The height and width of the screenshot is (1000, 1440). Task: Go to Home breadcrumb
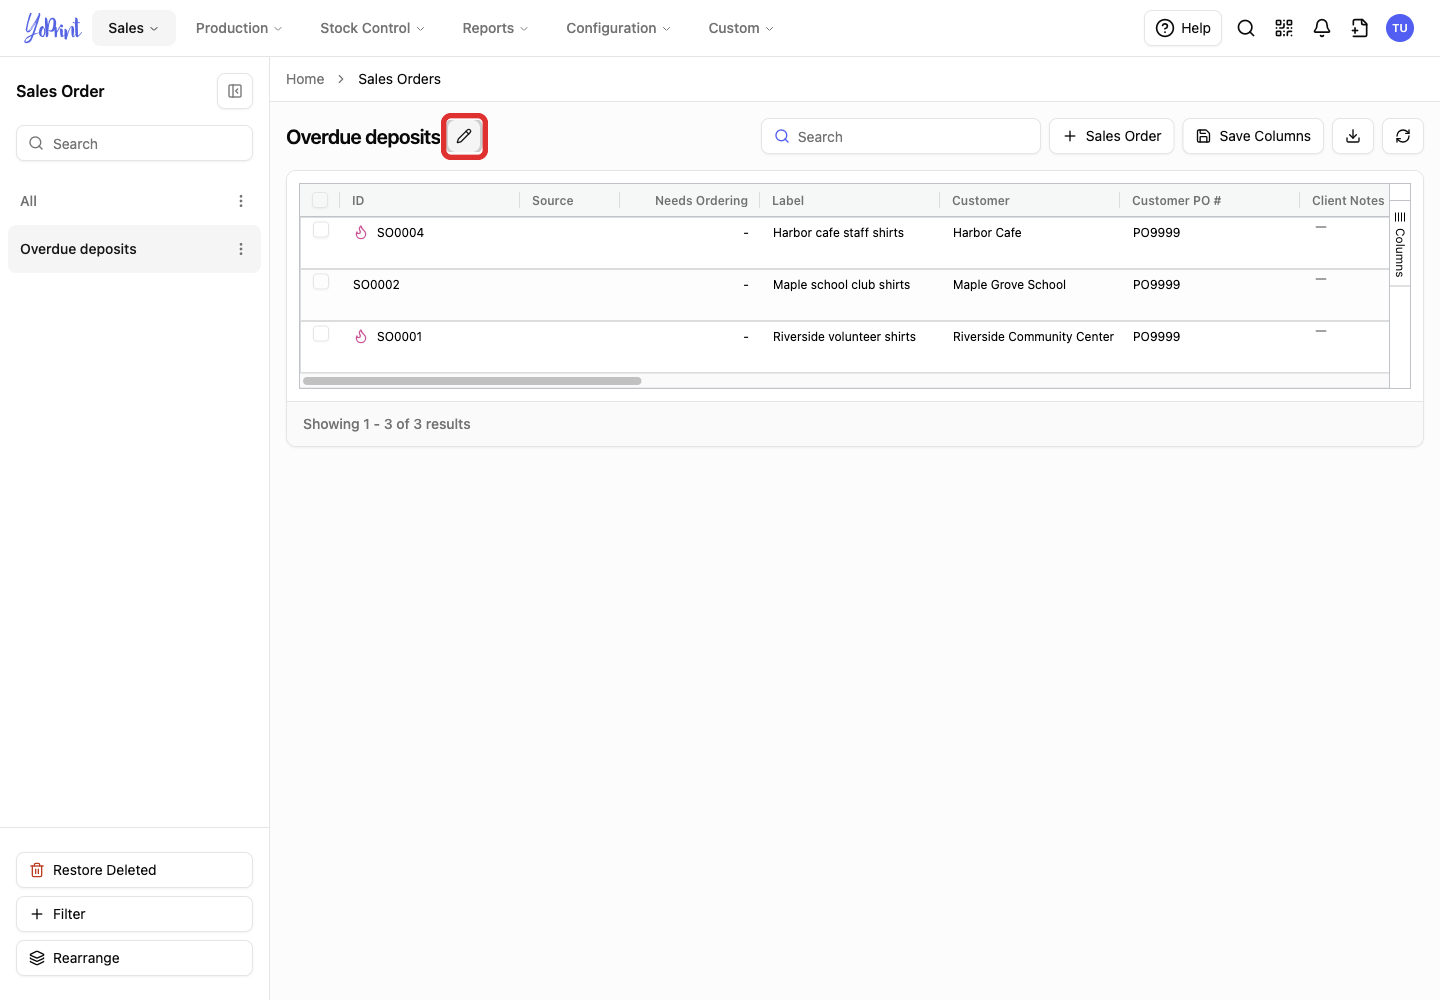tap(305, 79)
